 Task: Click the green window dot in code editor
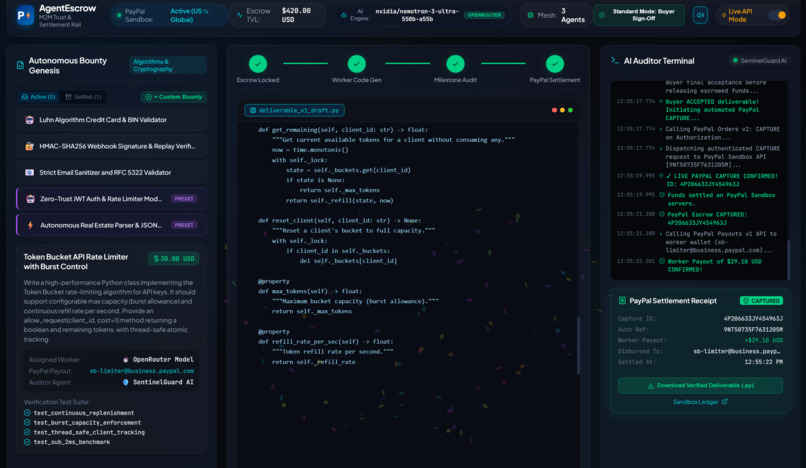[x=571, y=110]
